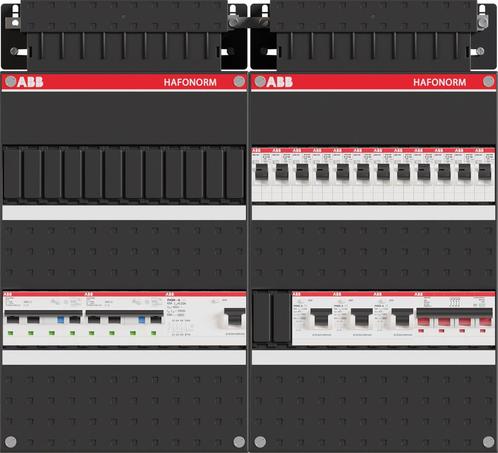Flip the eleventh breaker in the upper right row

[464, 172]
